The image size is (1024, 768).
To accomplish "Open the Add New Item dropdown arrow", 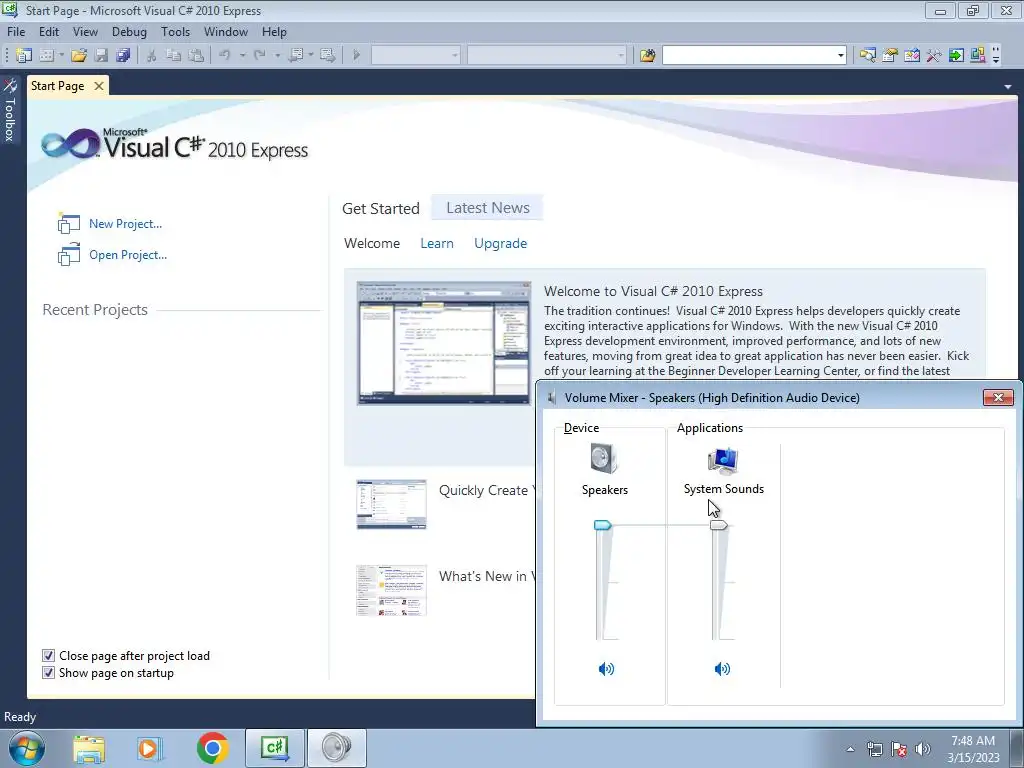I will point(61,56).
